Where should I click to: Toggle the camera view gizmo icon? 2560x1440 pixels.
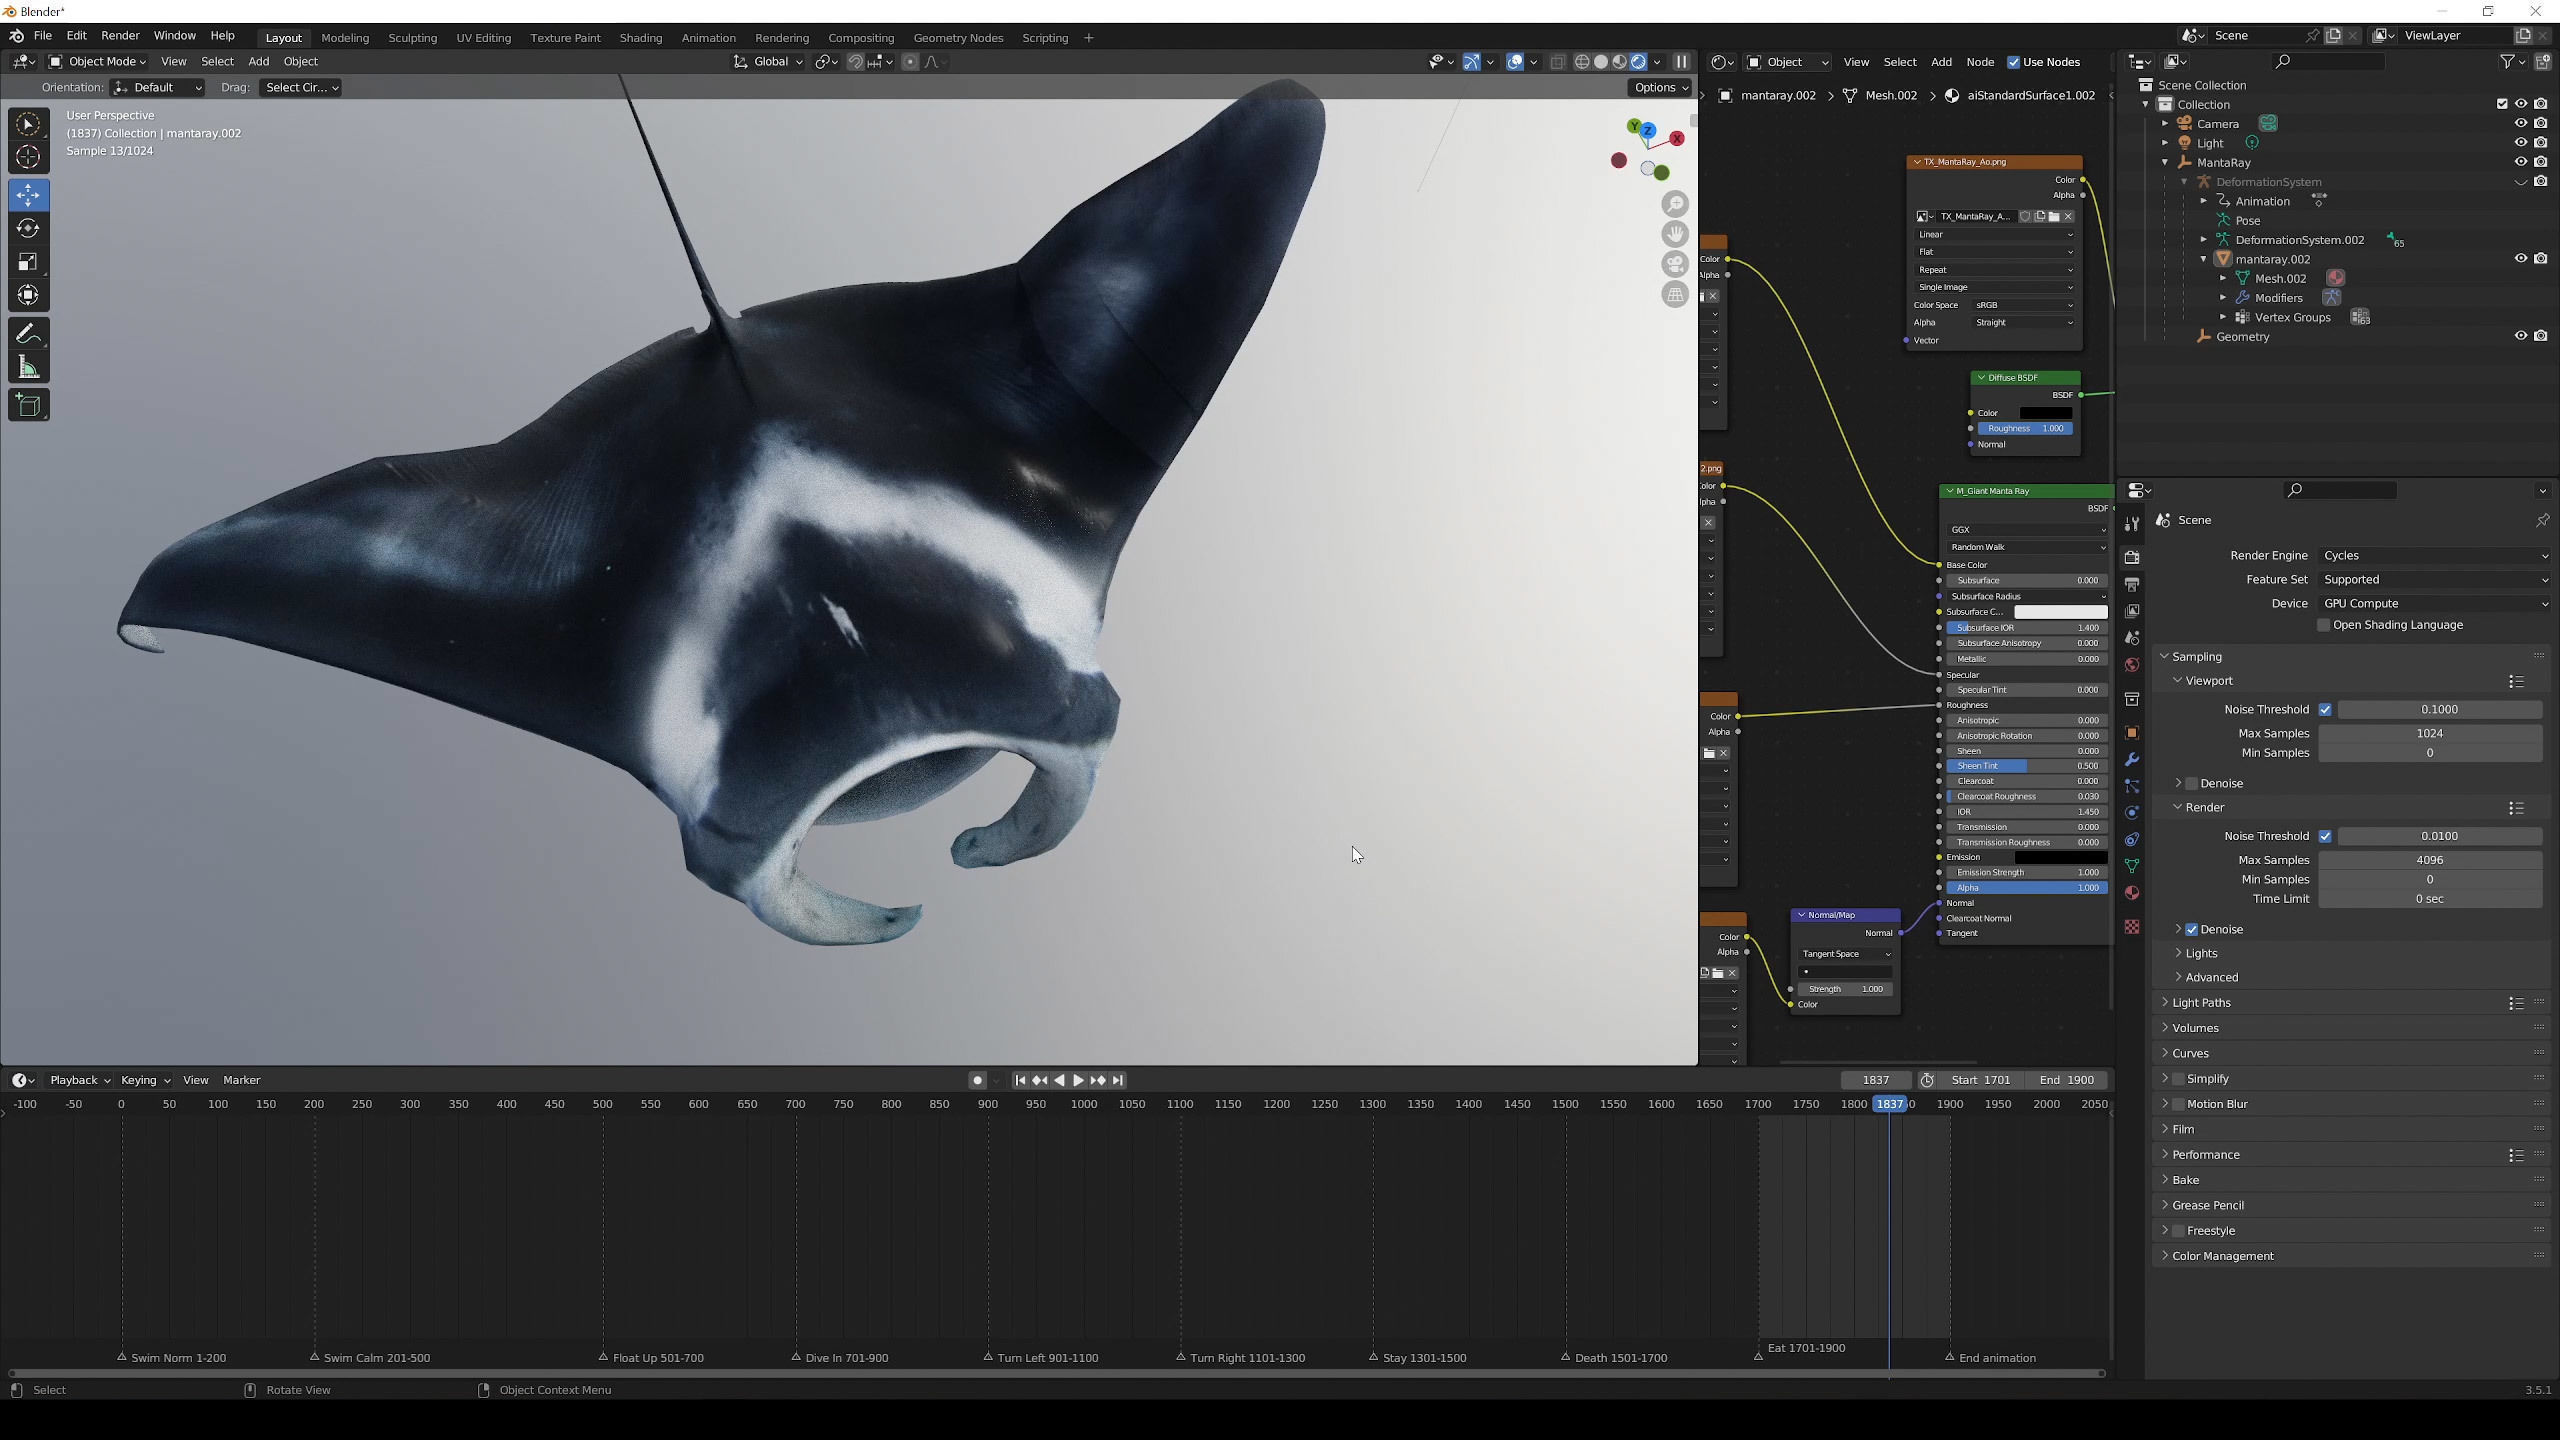coord(1675,264)
